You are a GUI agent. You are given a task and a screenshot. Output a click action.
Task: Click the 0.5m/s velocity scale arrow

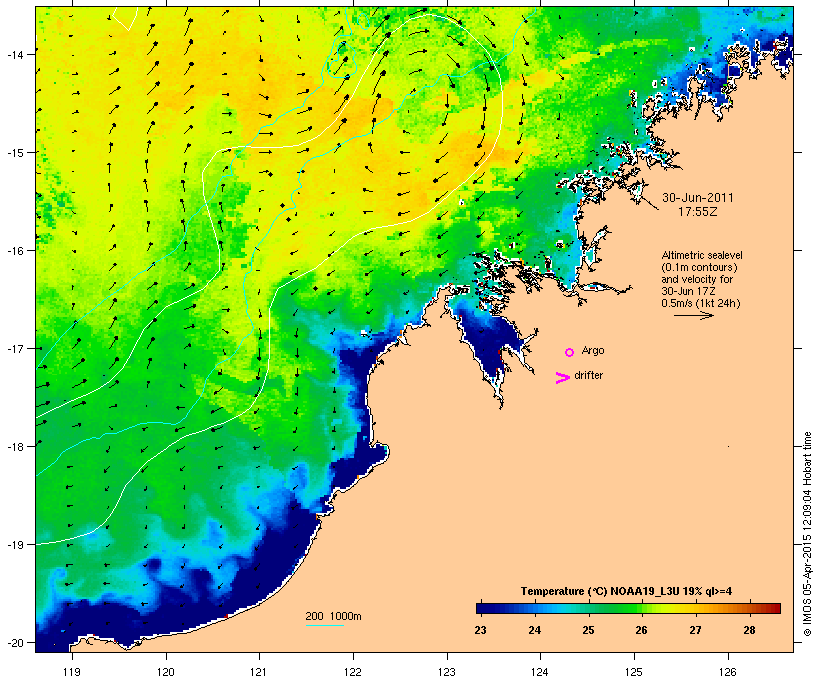click(x=693, y=315)
